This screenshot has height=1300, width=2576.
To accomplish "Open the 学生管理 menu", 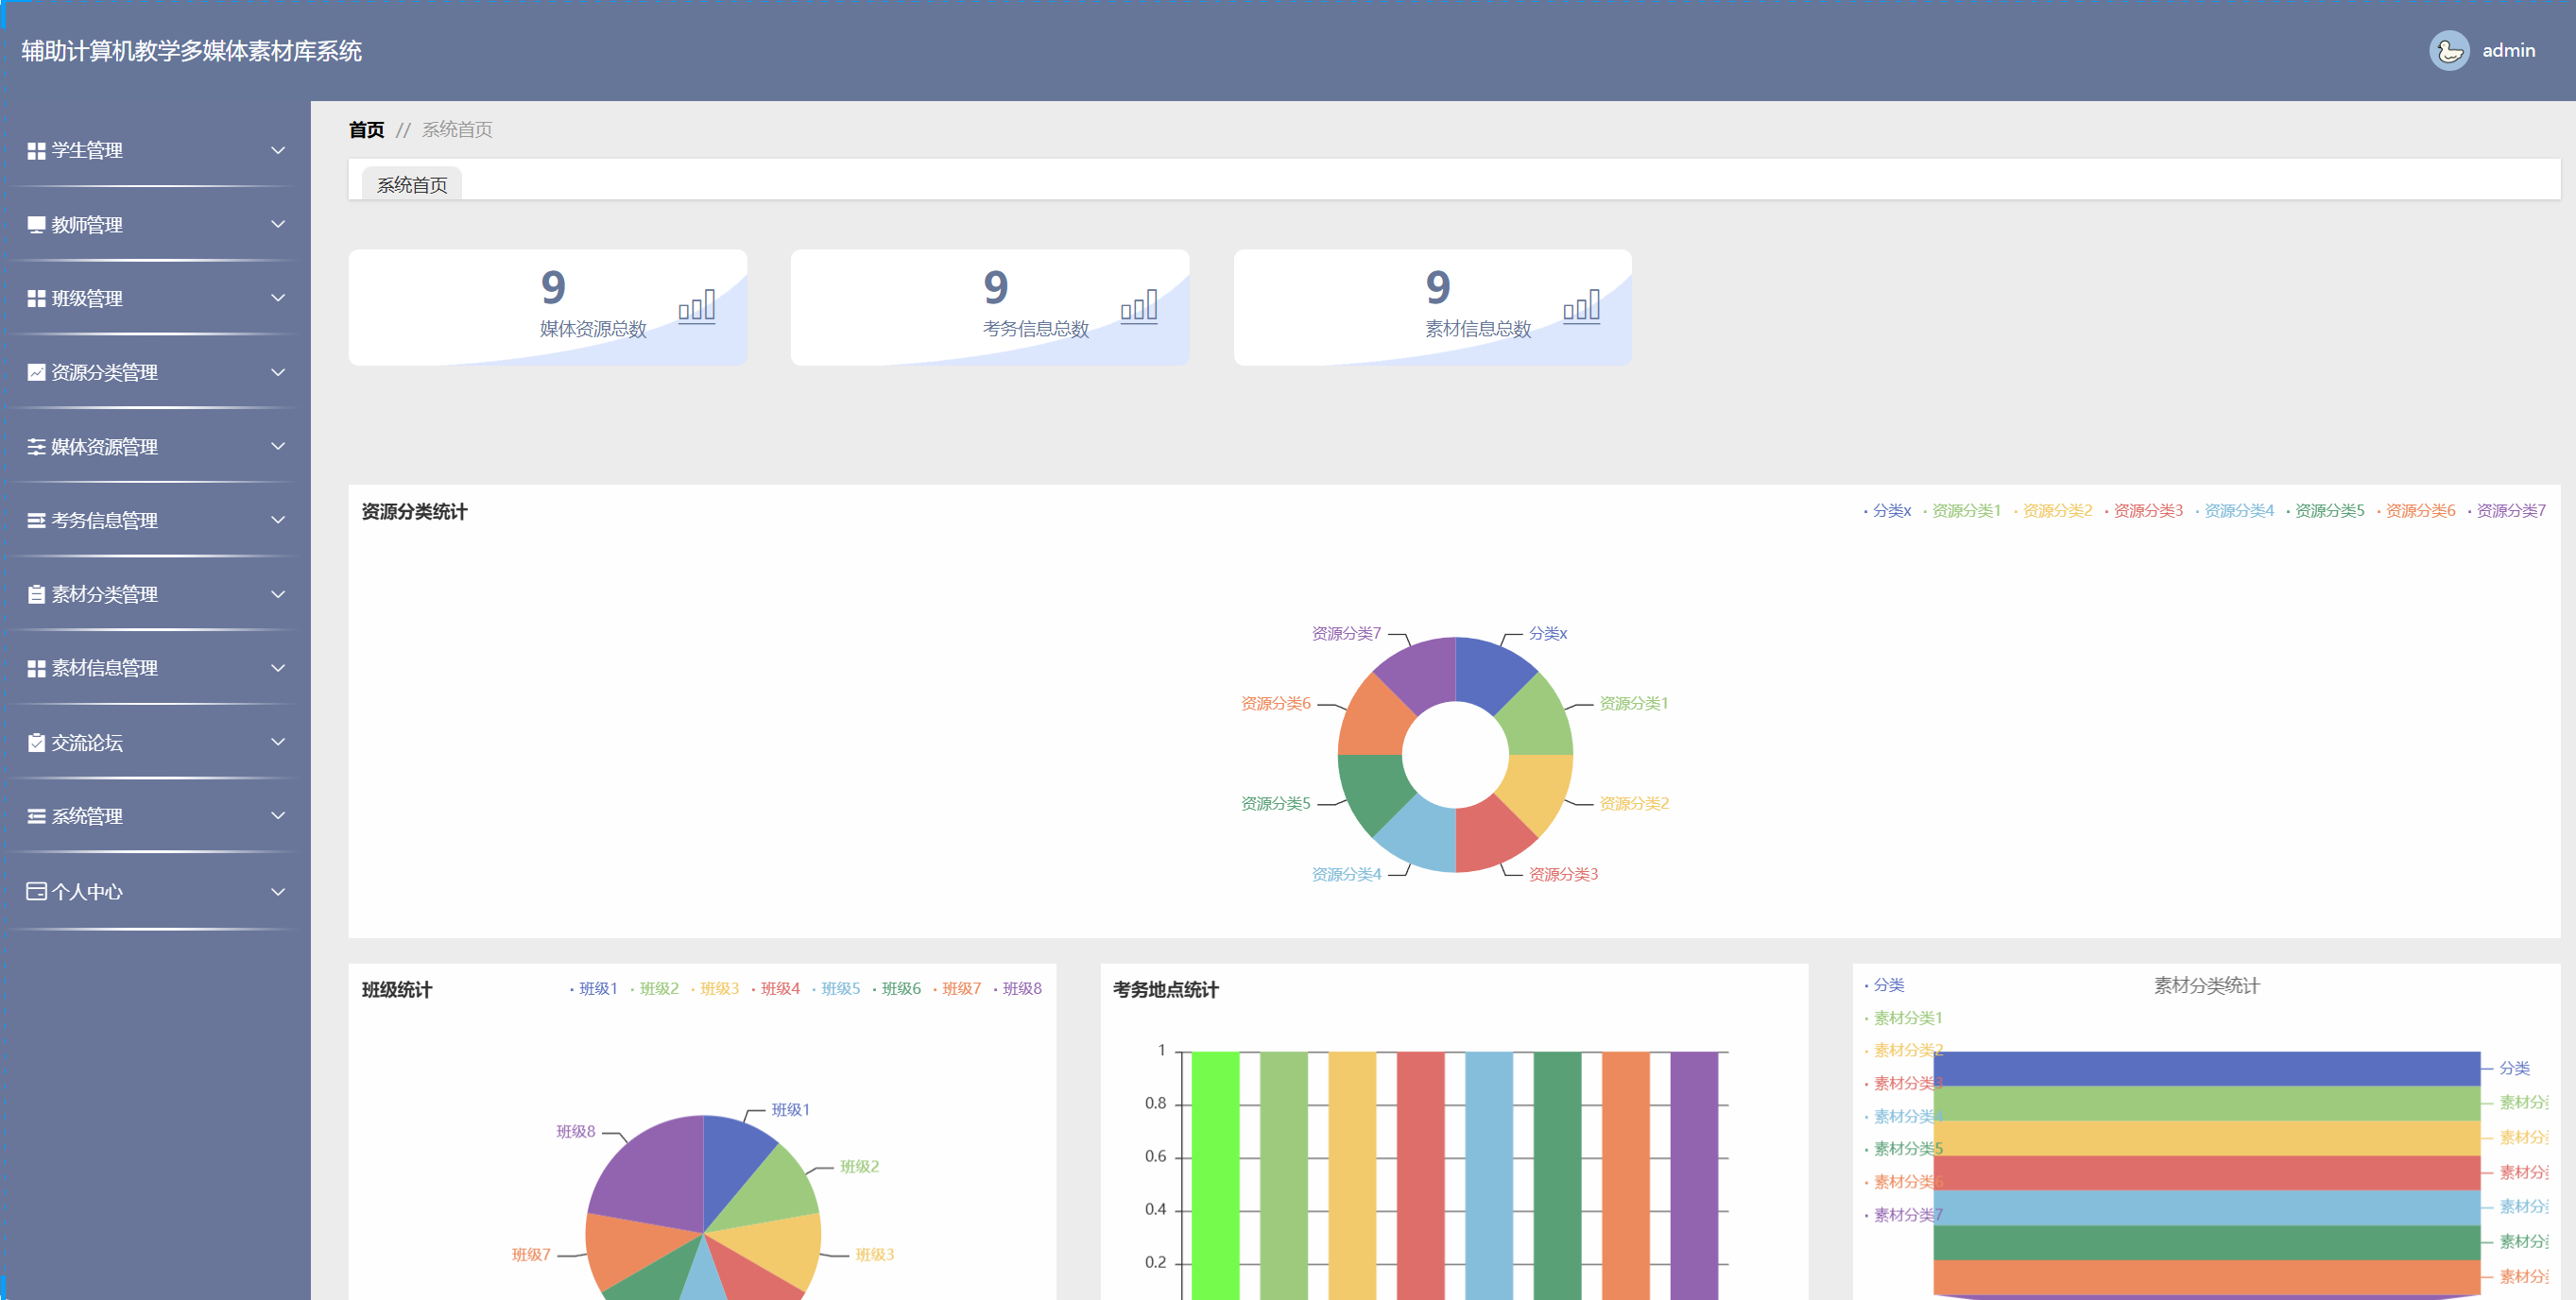I will tap(155, 151).
